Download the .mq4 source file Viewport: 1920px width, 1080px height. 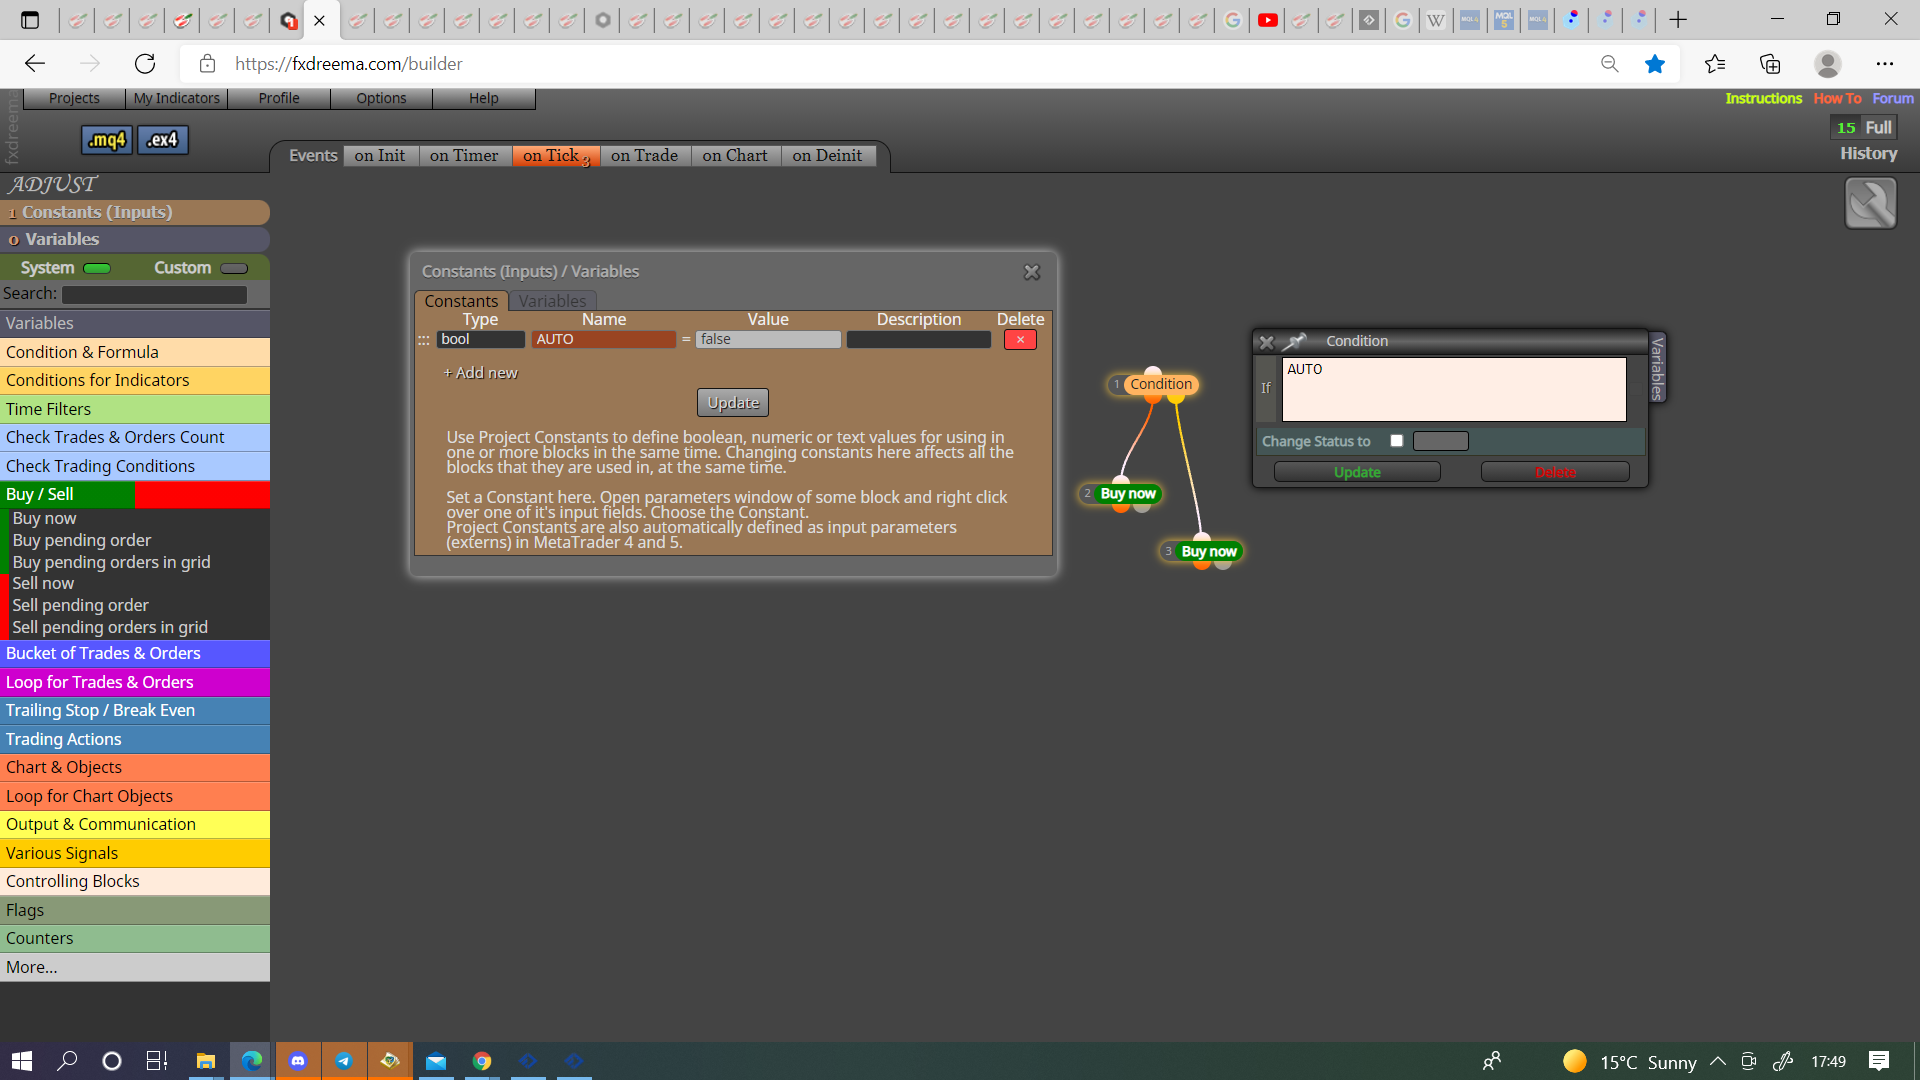pyautogui.click(x=106, y=140)
